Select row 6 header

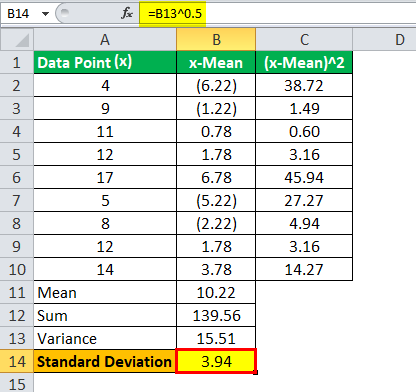coord(17,177)
